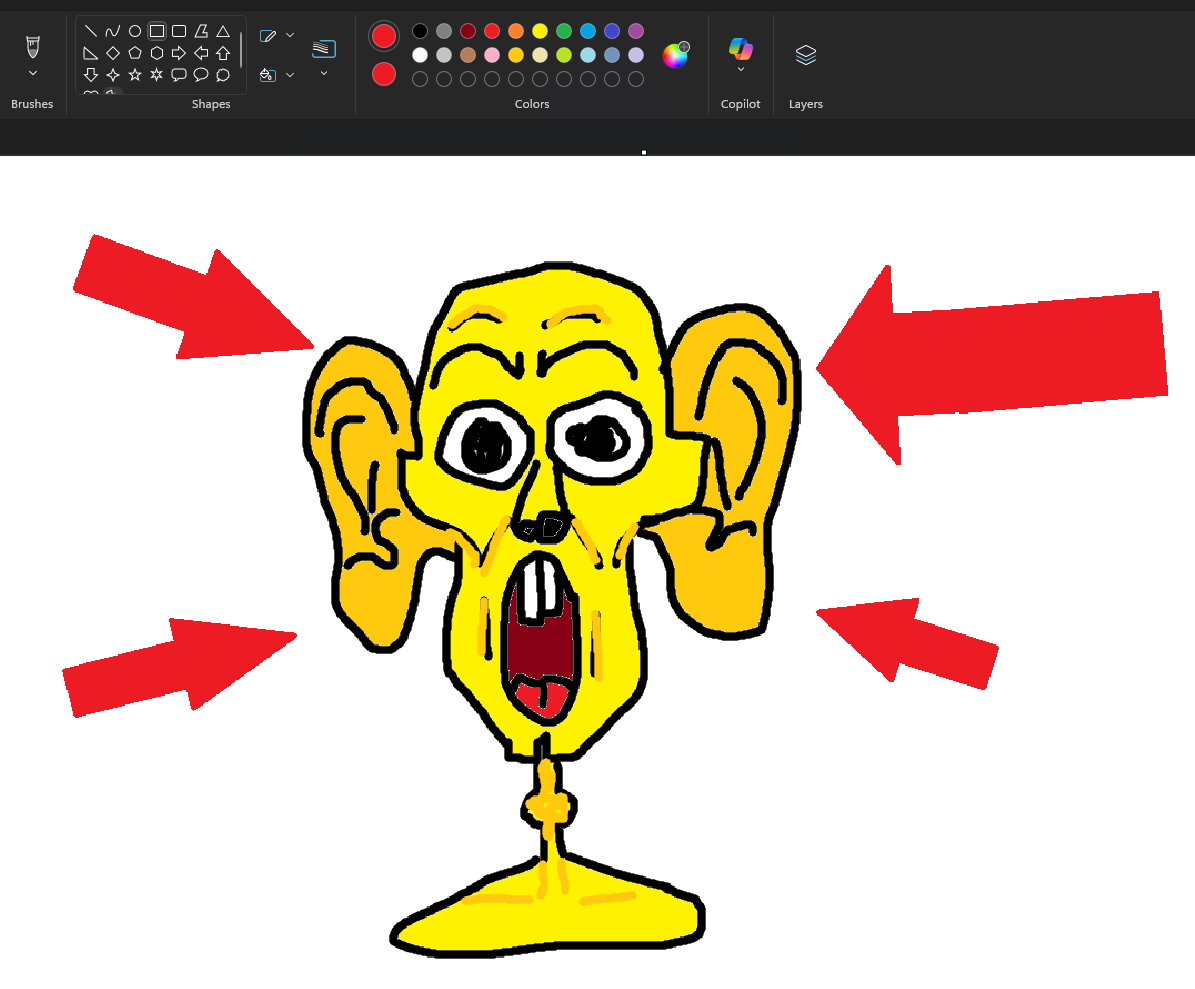
Task: Choose the Down arrow shape
Action: [x=91, y=75]
